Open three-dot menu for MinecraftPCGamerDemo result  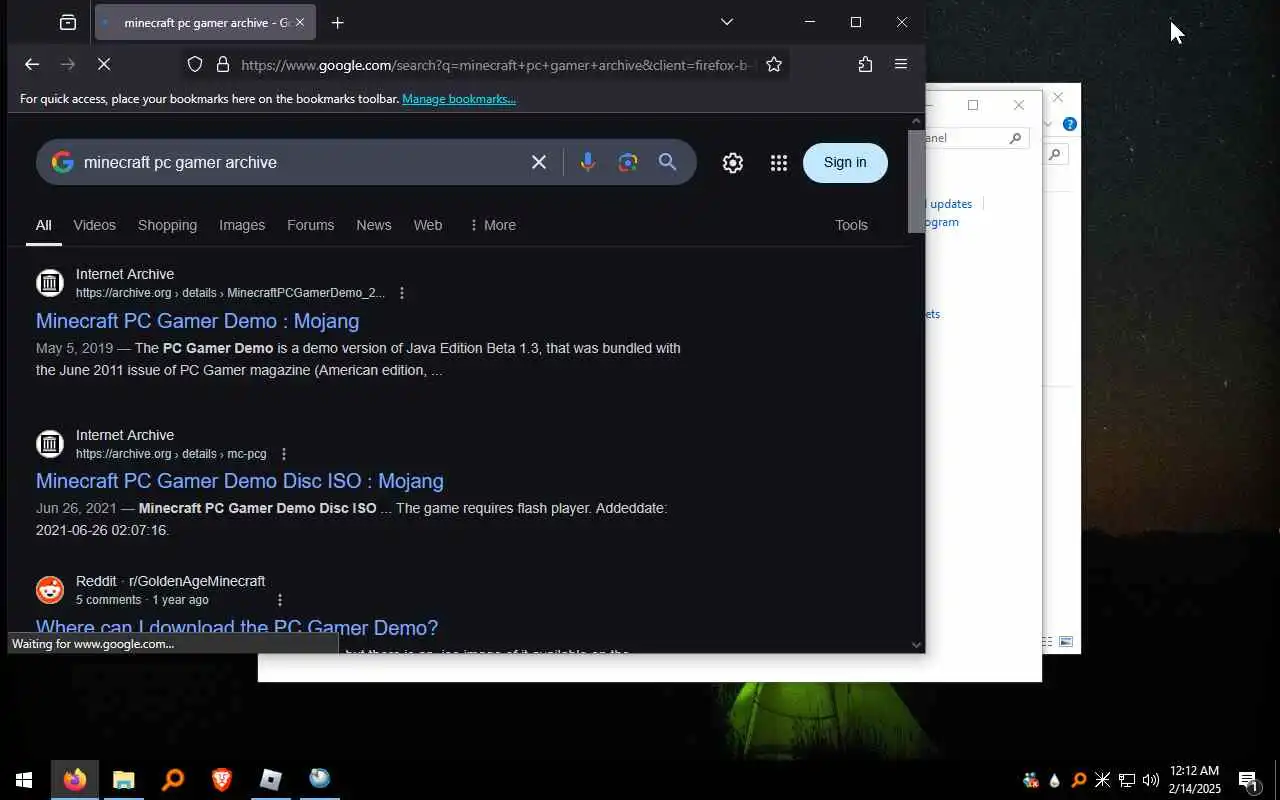pos(402,293)
